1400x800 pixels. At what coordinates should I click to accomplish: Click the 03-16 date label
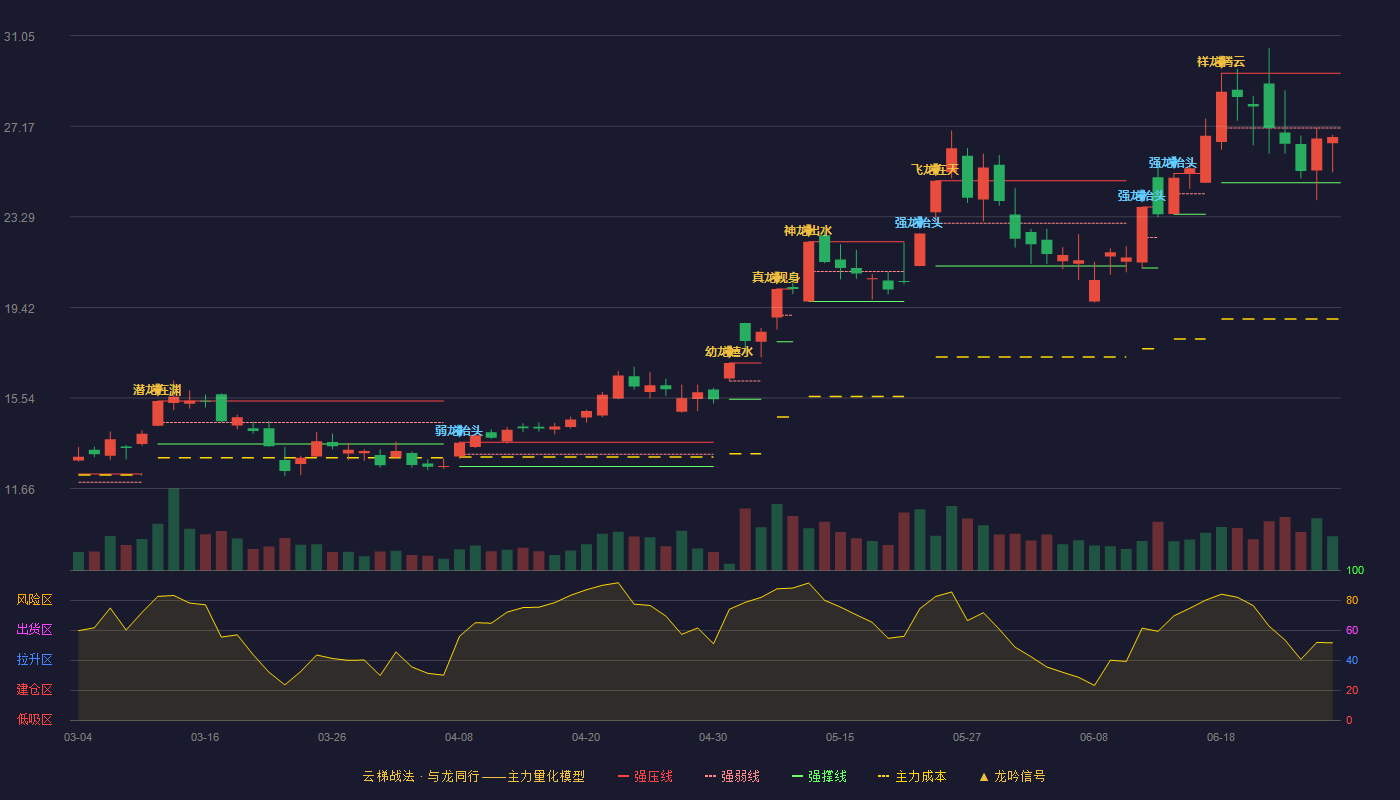(x=205, y=737)
